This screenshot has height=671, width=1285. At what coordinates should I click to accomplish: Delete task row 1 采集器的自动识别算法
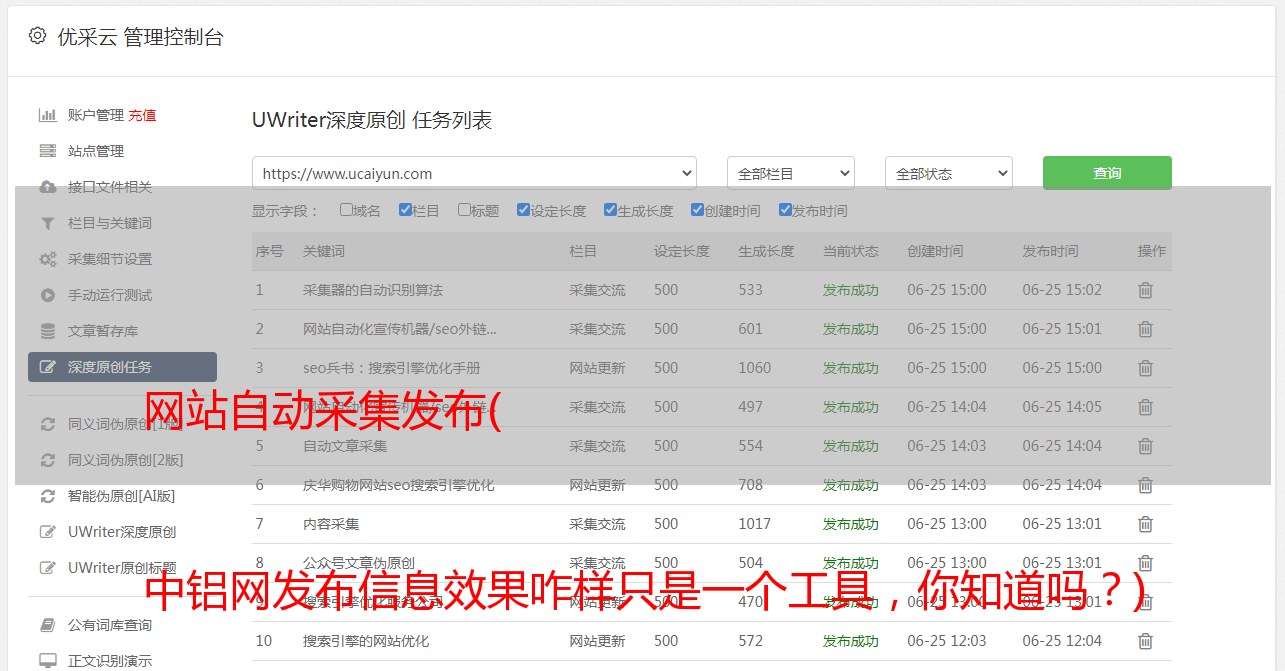tap(1146, 290)
